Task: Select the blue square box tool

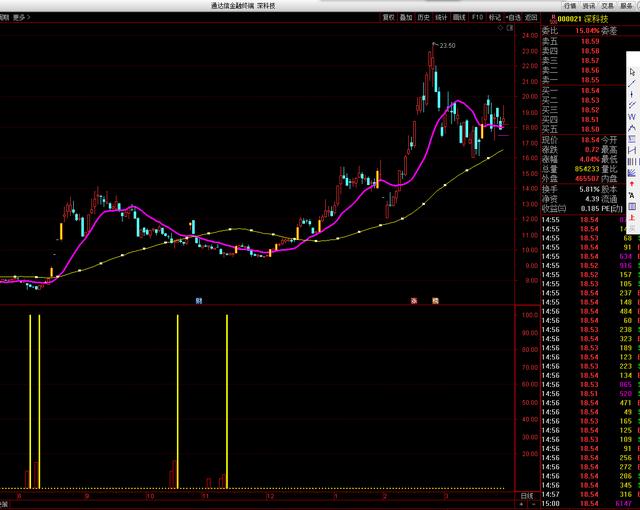Action: (x=632, y=206)
